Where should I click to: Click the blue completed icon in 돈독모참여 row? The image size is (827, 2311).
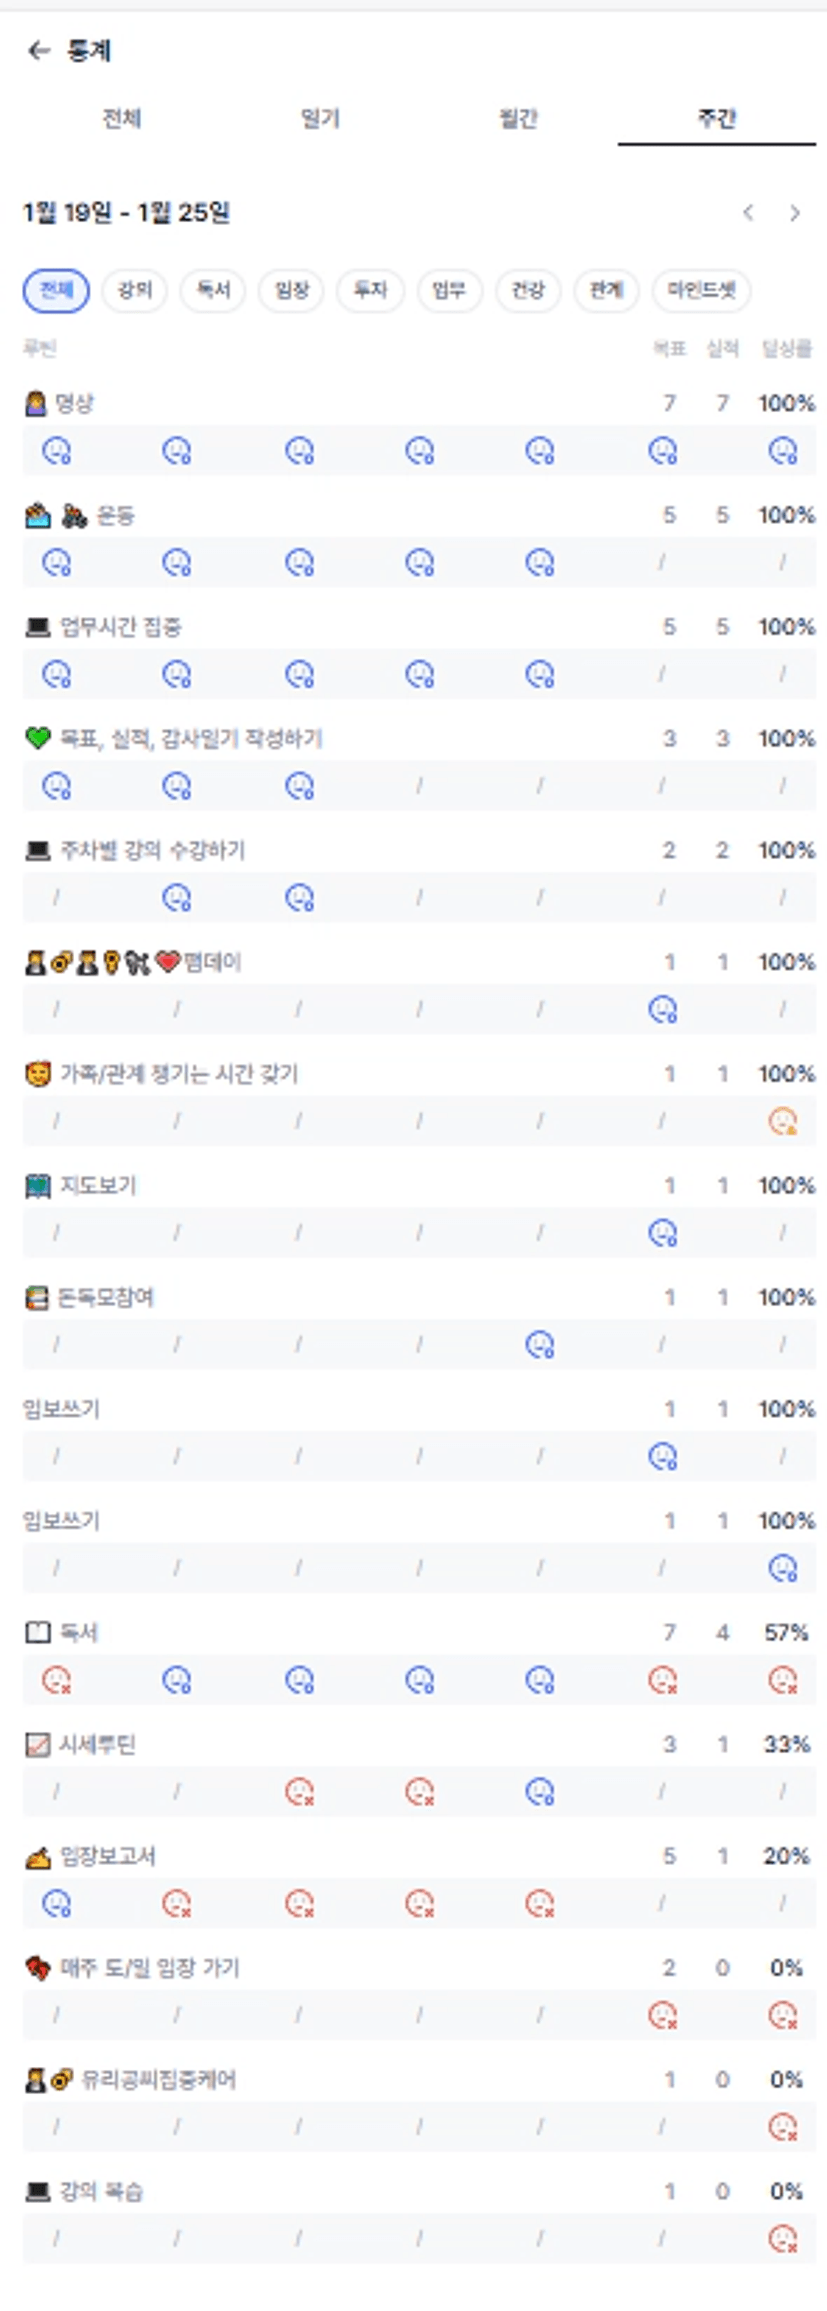pyautogui.click(x=540, y=1345)
